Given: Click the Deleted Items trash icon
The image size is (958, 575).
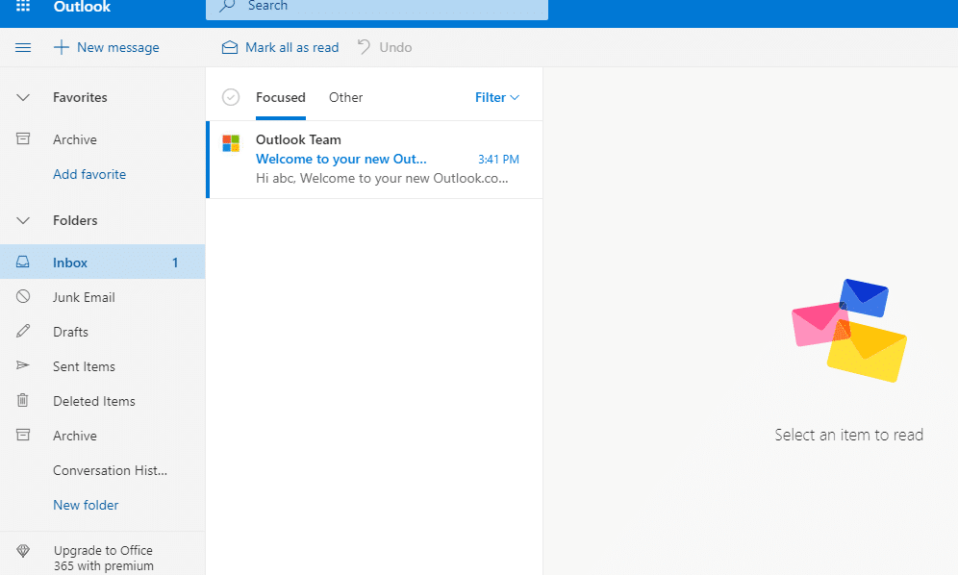Looking at the screenshot, I should pos(23,400).
